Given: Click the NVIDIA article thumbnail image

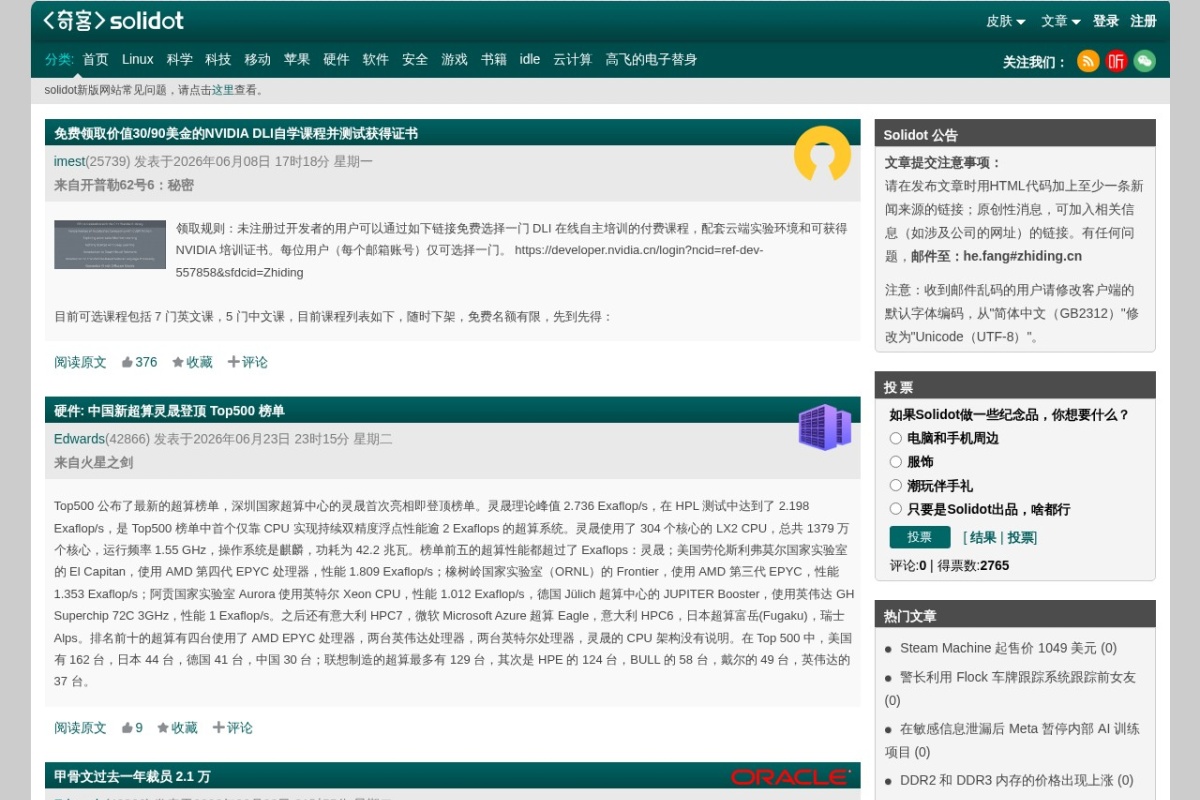Looking at the screenshot, I should 110,244.
